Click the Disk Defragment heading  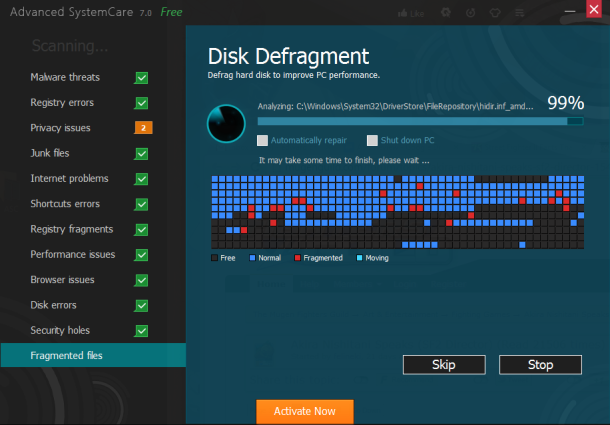pyautogui.click(x=288, y=57)
